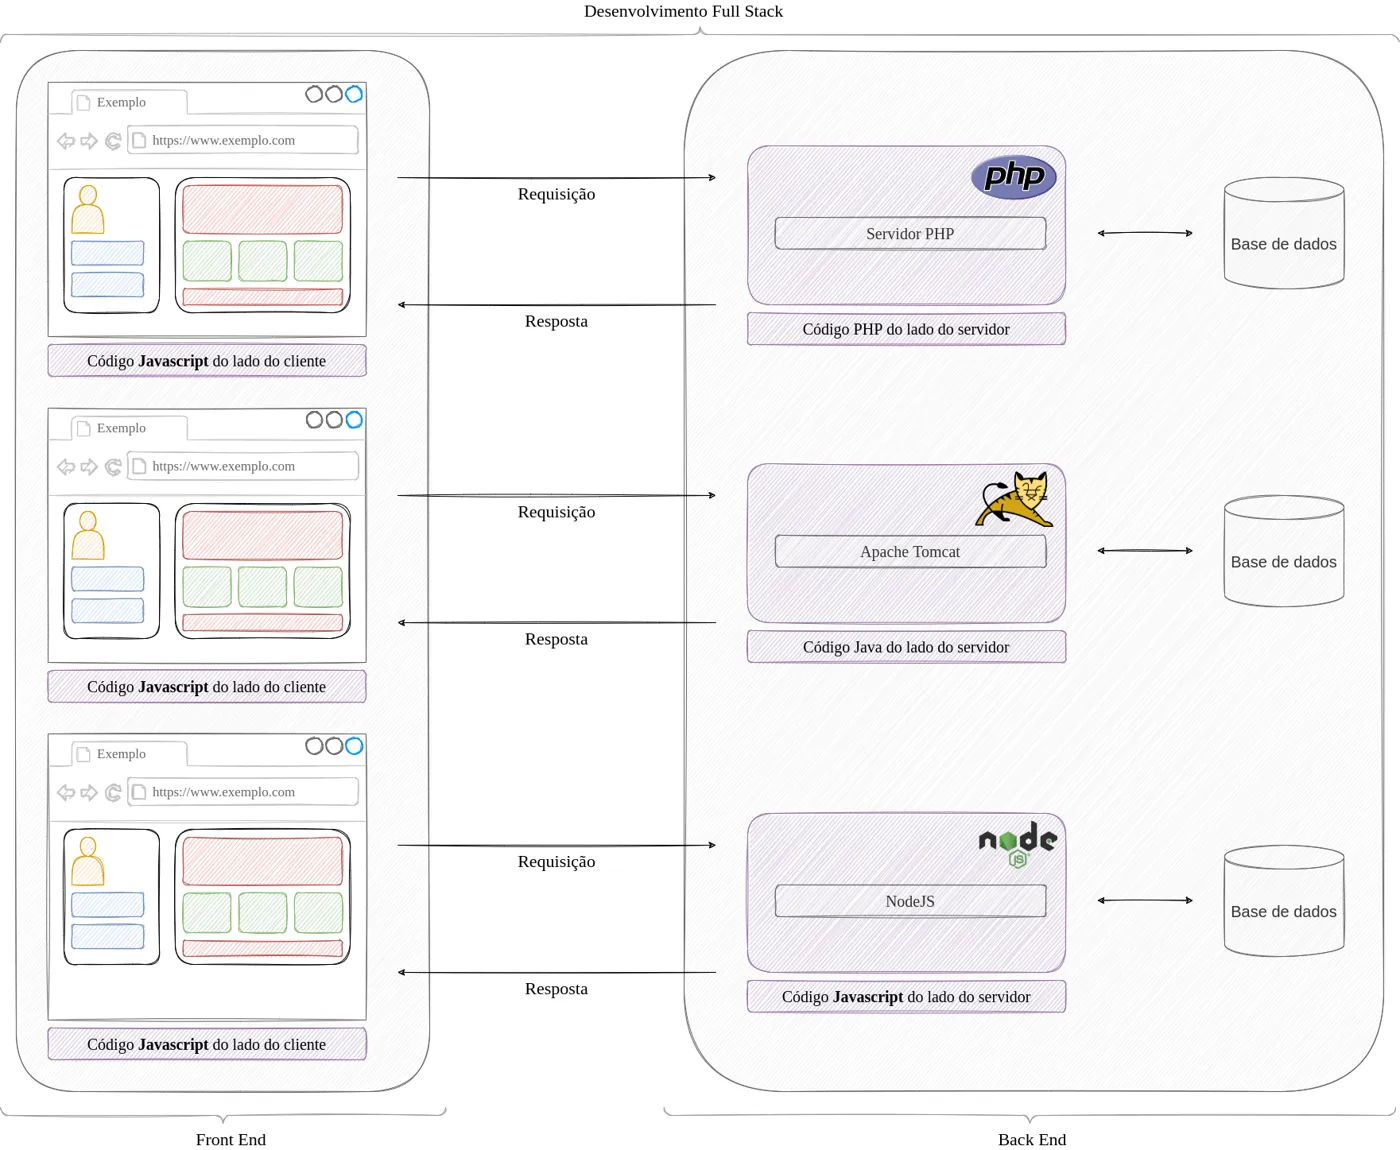
Task: Click the 'Back End' label
Action: coord(1032,1139)
